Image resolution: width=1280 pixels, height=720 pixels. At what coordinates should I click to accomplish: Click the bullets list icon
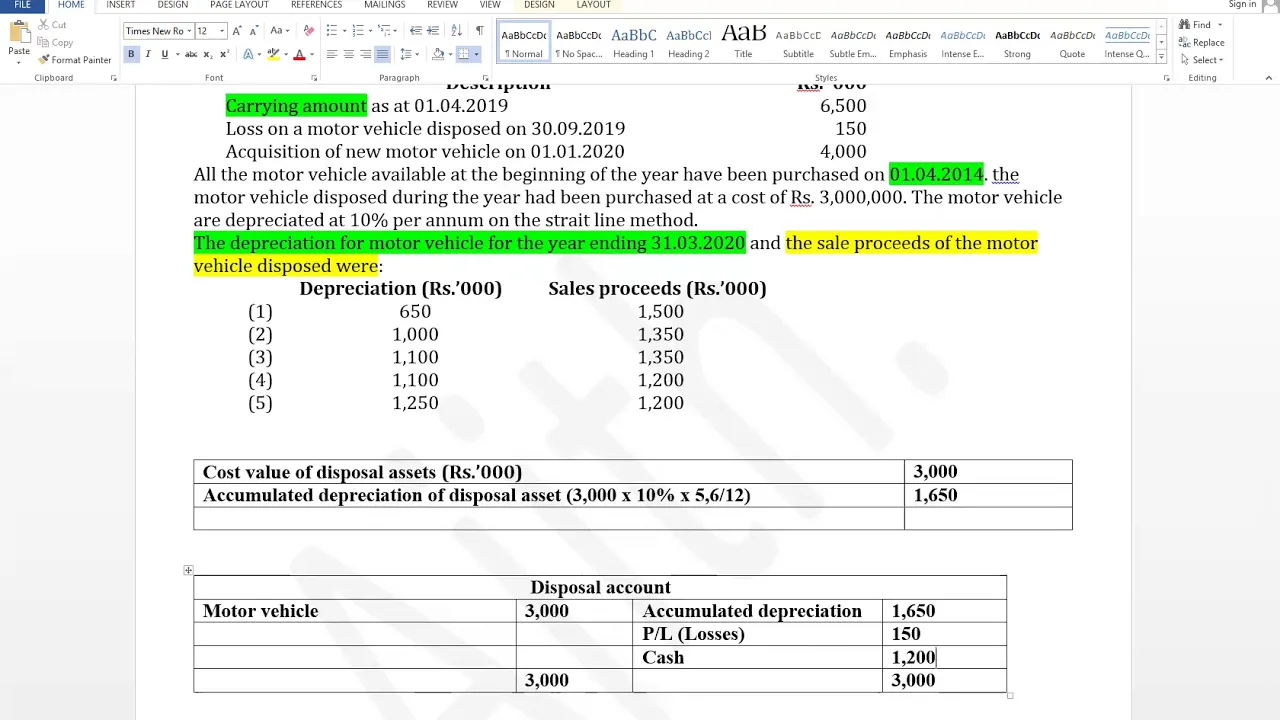(331, 31)
